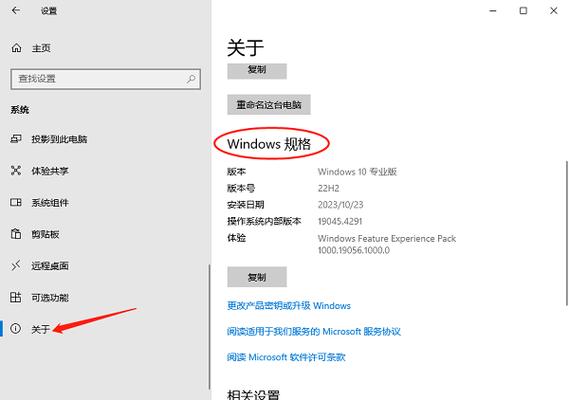The height and width of the screenshot is (400, 569).
Task: Open 阅读 Microsoft 软件许可条款 link
Action: [286, 357]
